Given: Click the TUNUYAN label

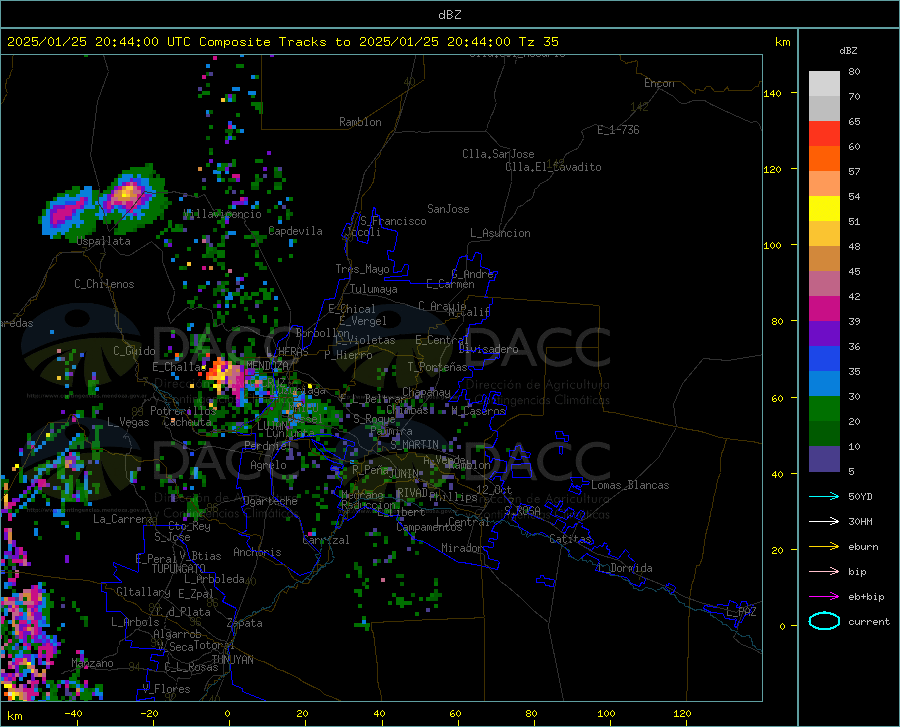Looking at the screenshot, I should [x=232, y=660].
